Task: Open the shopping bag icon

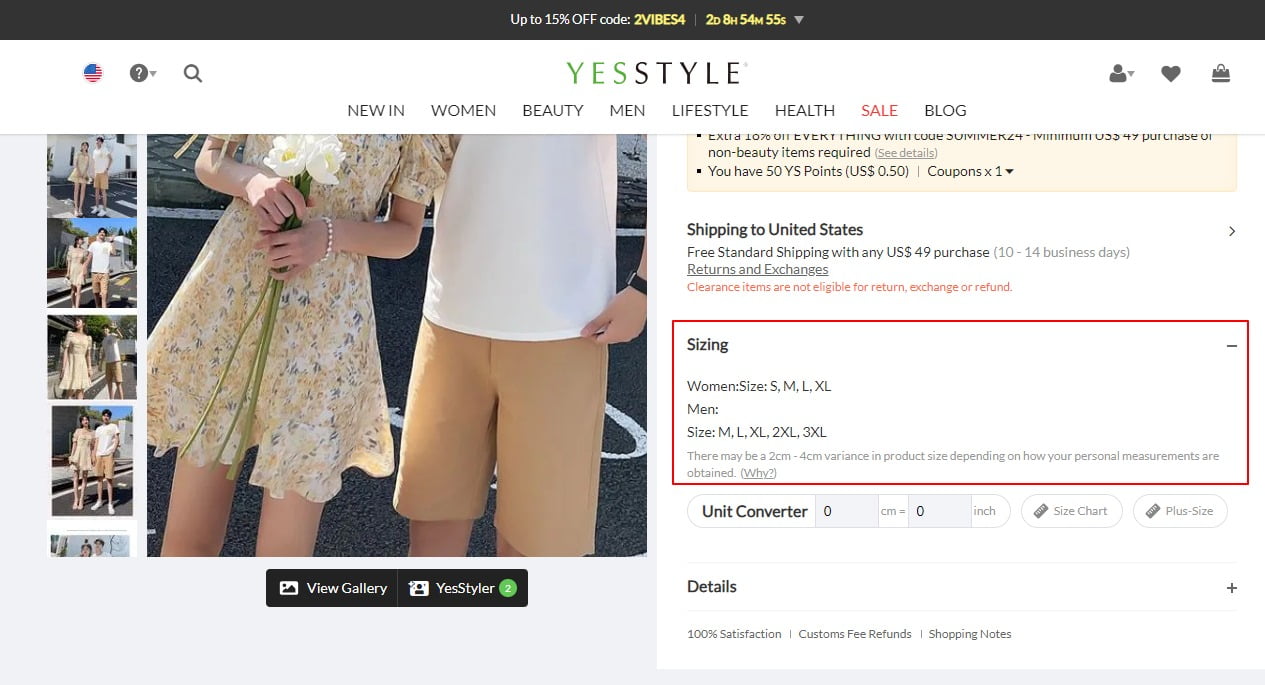Action: [1220, 73]
